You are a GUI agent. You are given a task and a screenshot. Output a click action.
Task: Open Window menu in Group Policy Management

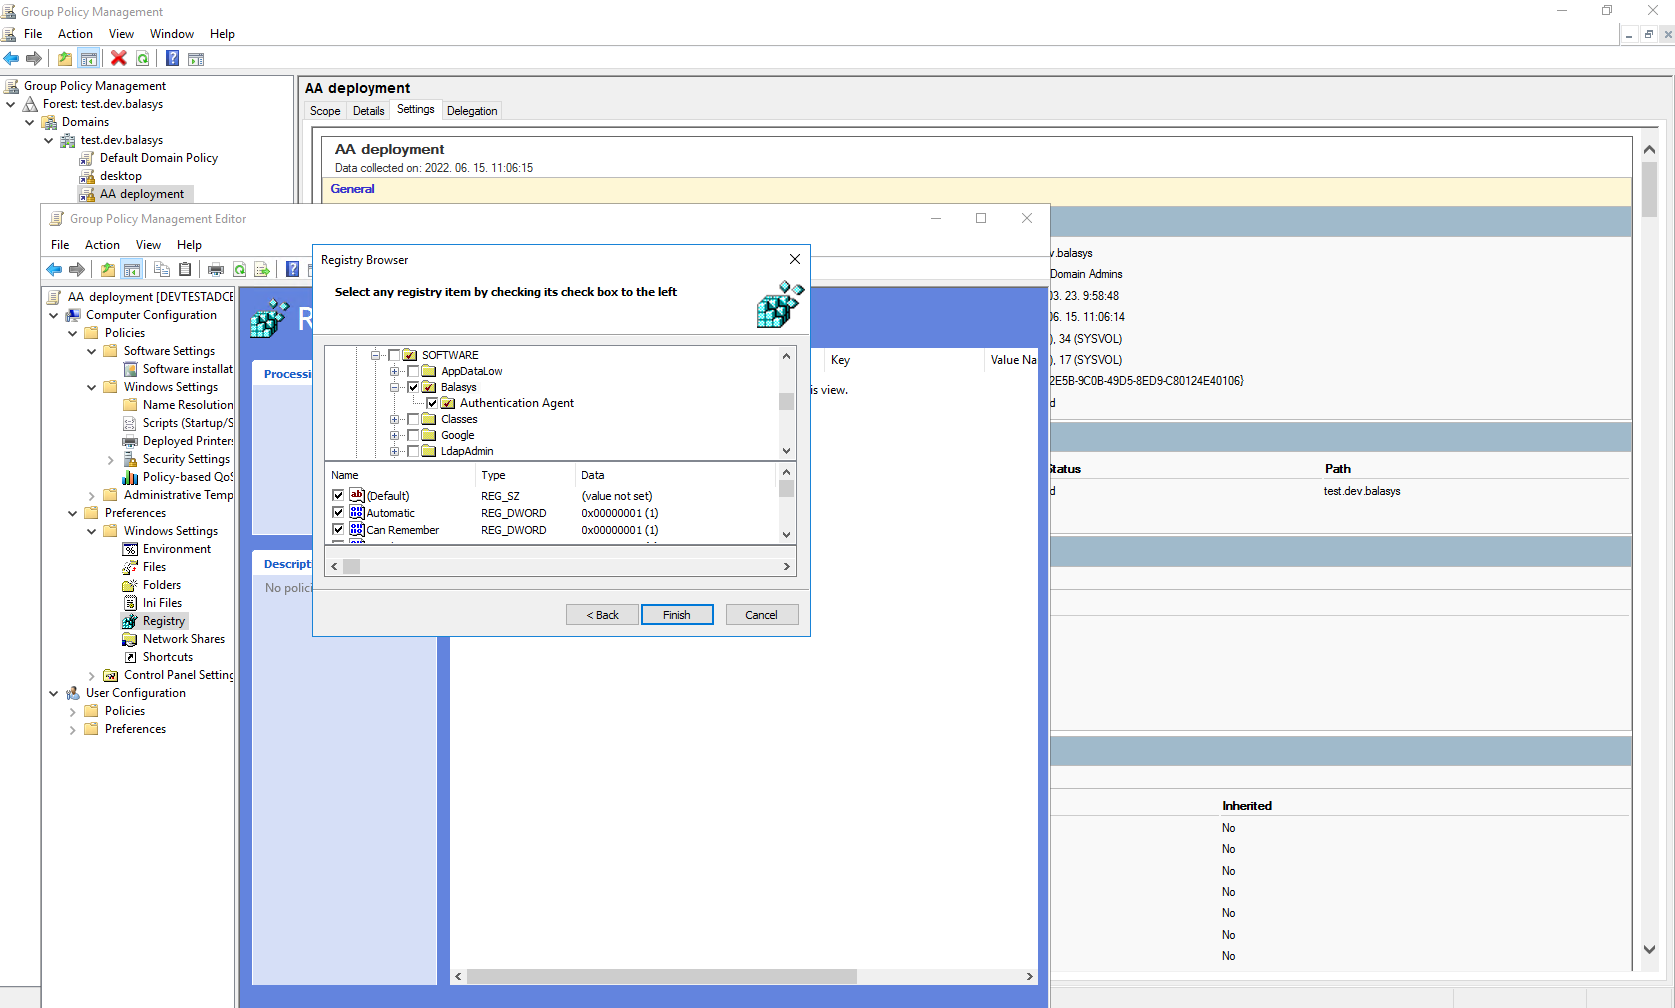point(172,34)
